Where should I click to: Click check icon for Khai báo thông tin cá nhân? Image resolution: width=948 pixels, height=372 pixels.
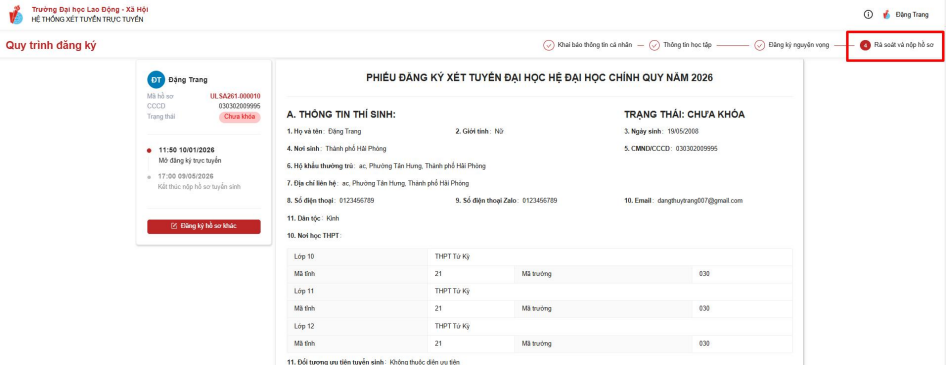pos(549,45)
